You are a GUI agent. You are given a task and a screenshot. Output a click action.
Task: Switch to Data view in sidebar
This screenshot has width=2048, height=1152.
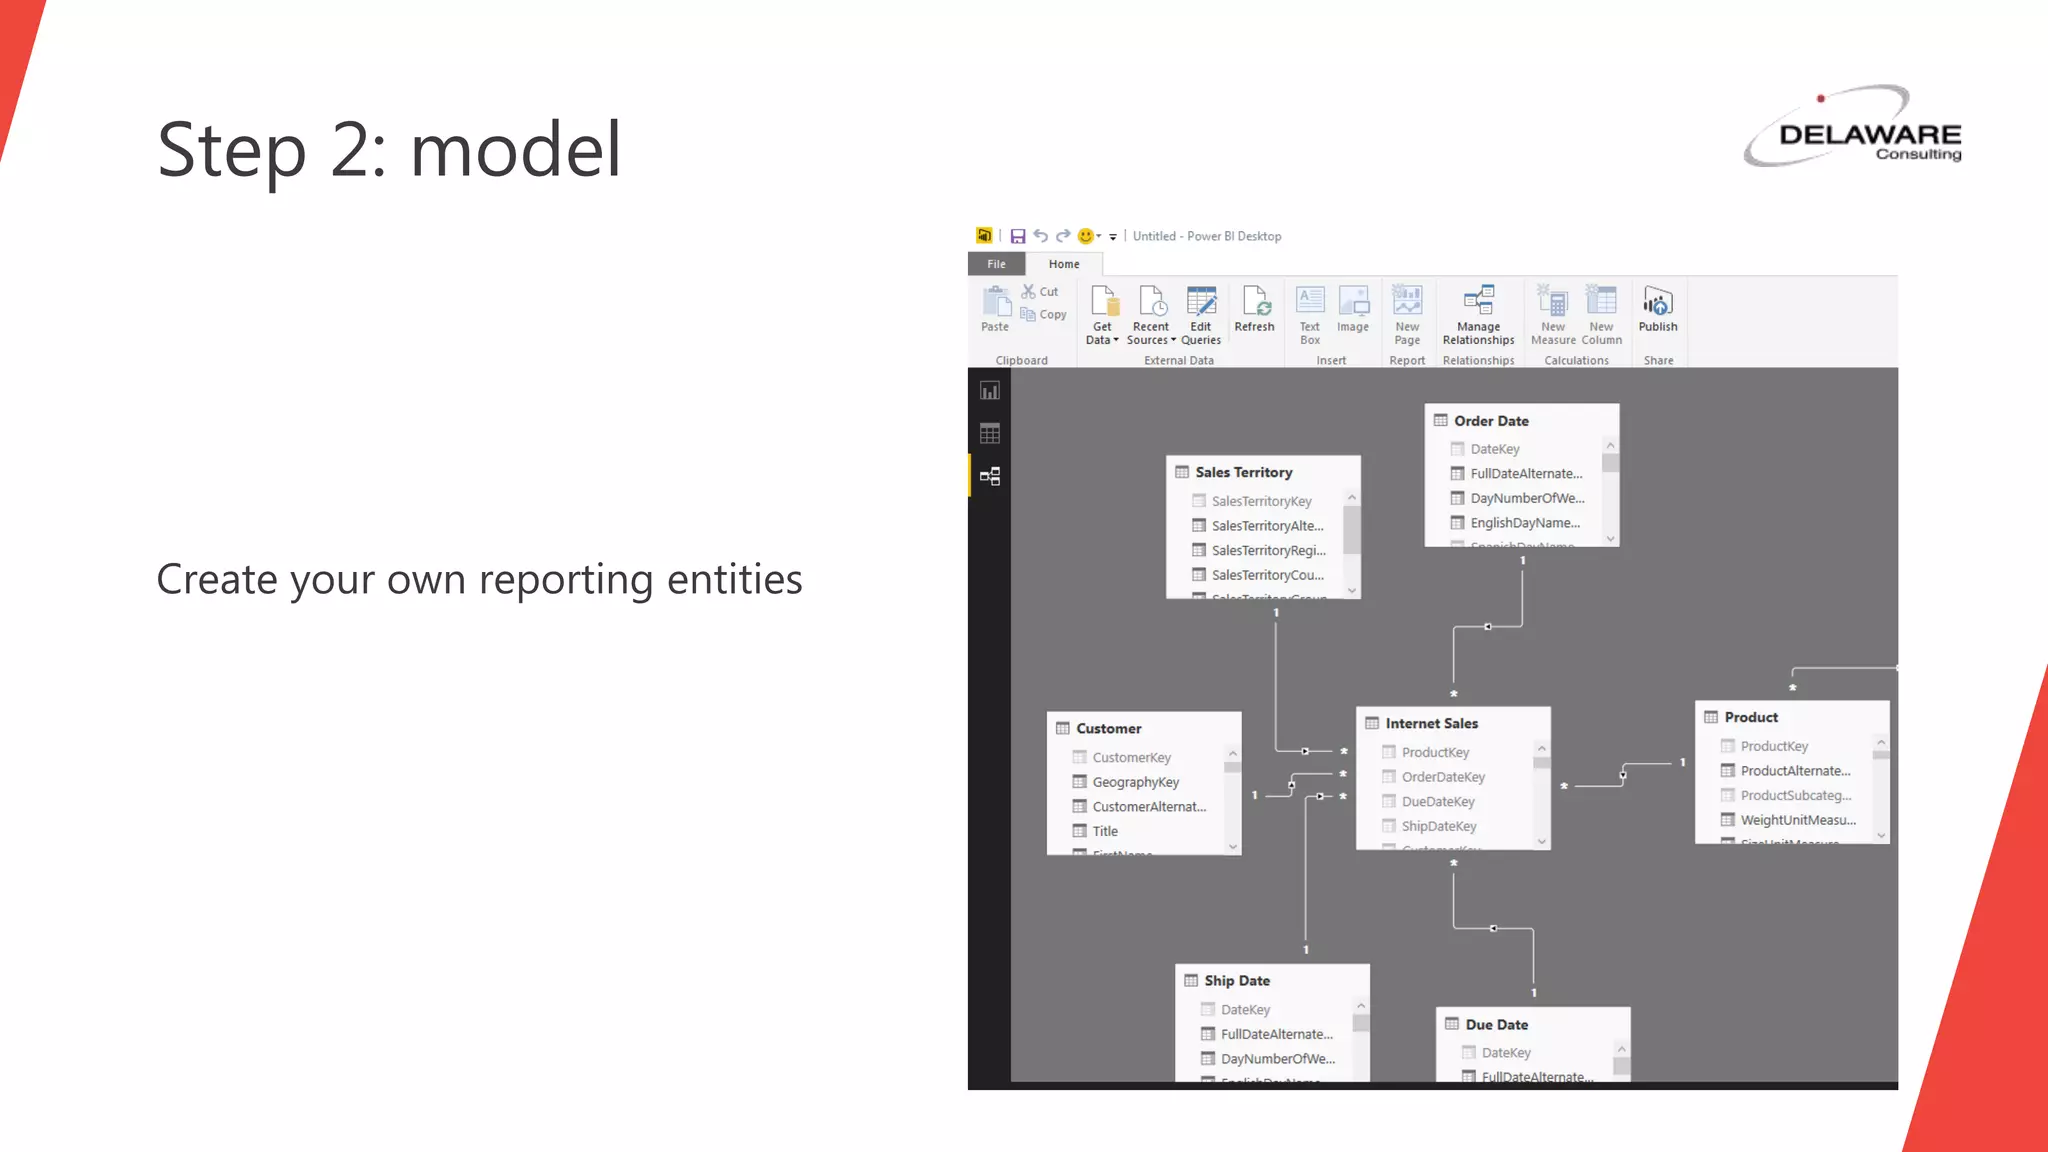(x=989, y=434)
